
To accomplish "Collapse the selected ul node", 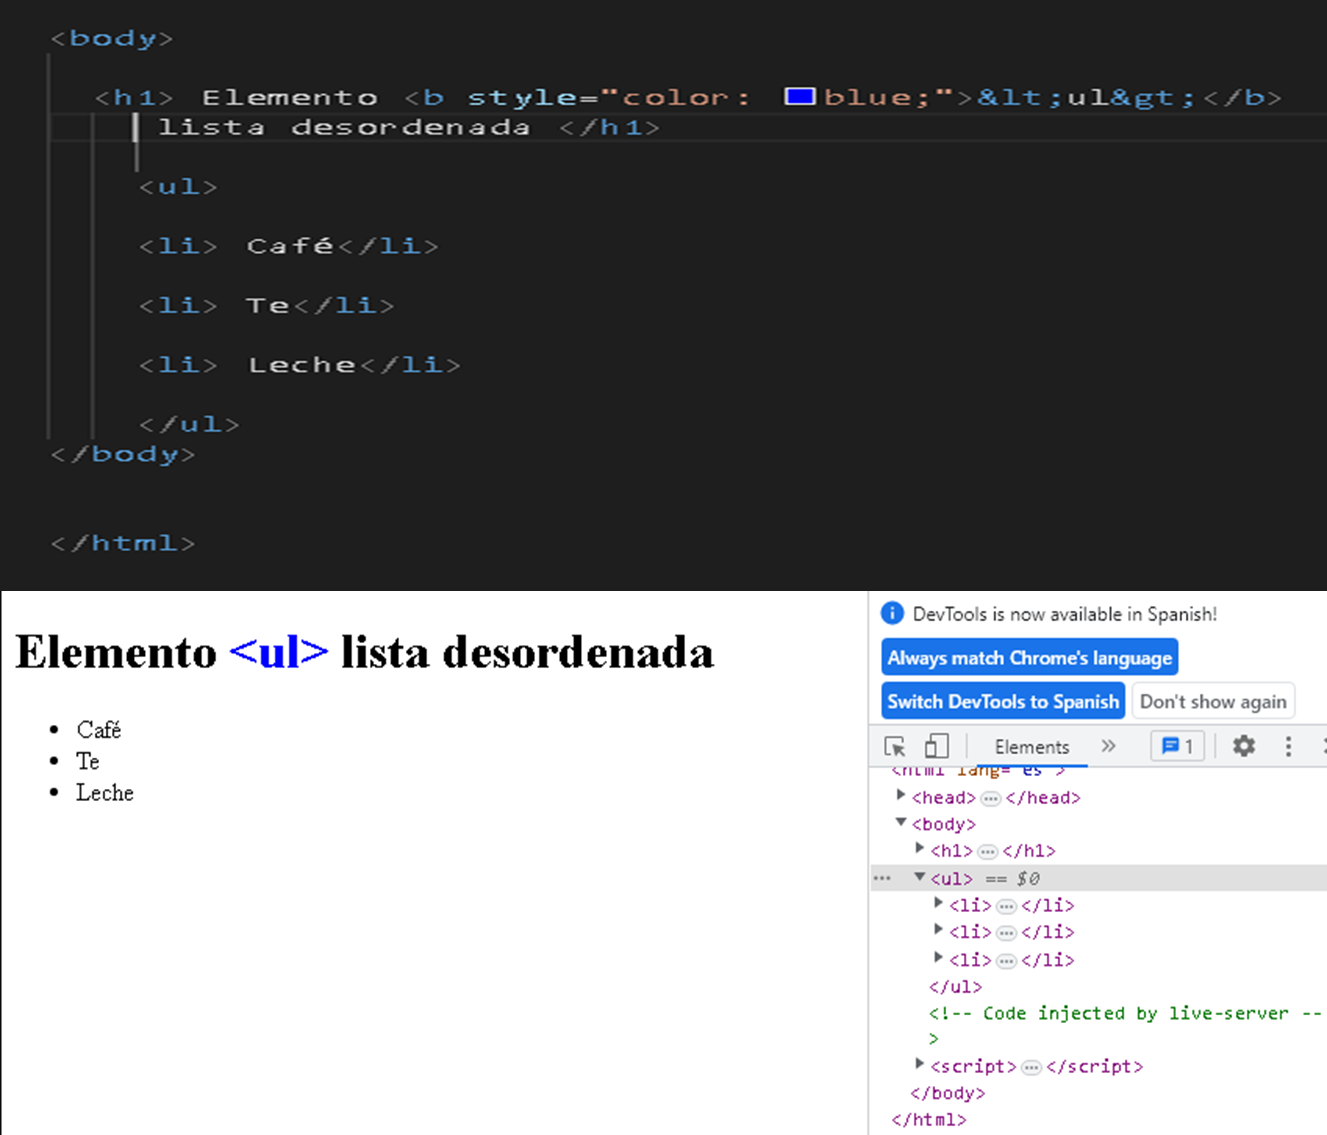I will 919,877.
